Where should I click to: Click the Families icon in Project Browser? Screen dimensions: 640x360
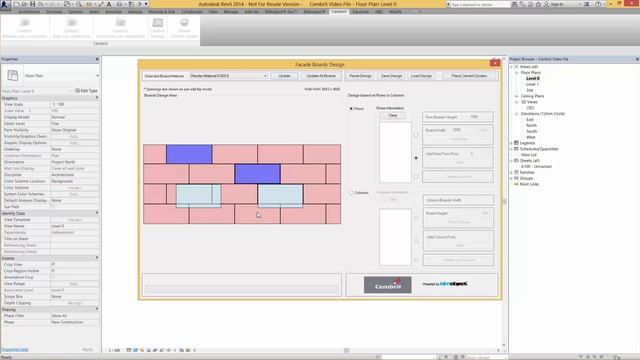coord(516,172)
